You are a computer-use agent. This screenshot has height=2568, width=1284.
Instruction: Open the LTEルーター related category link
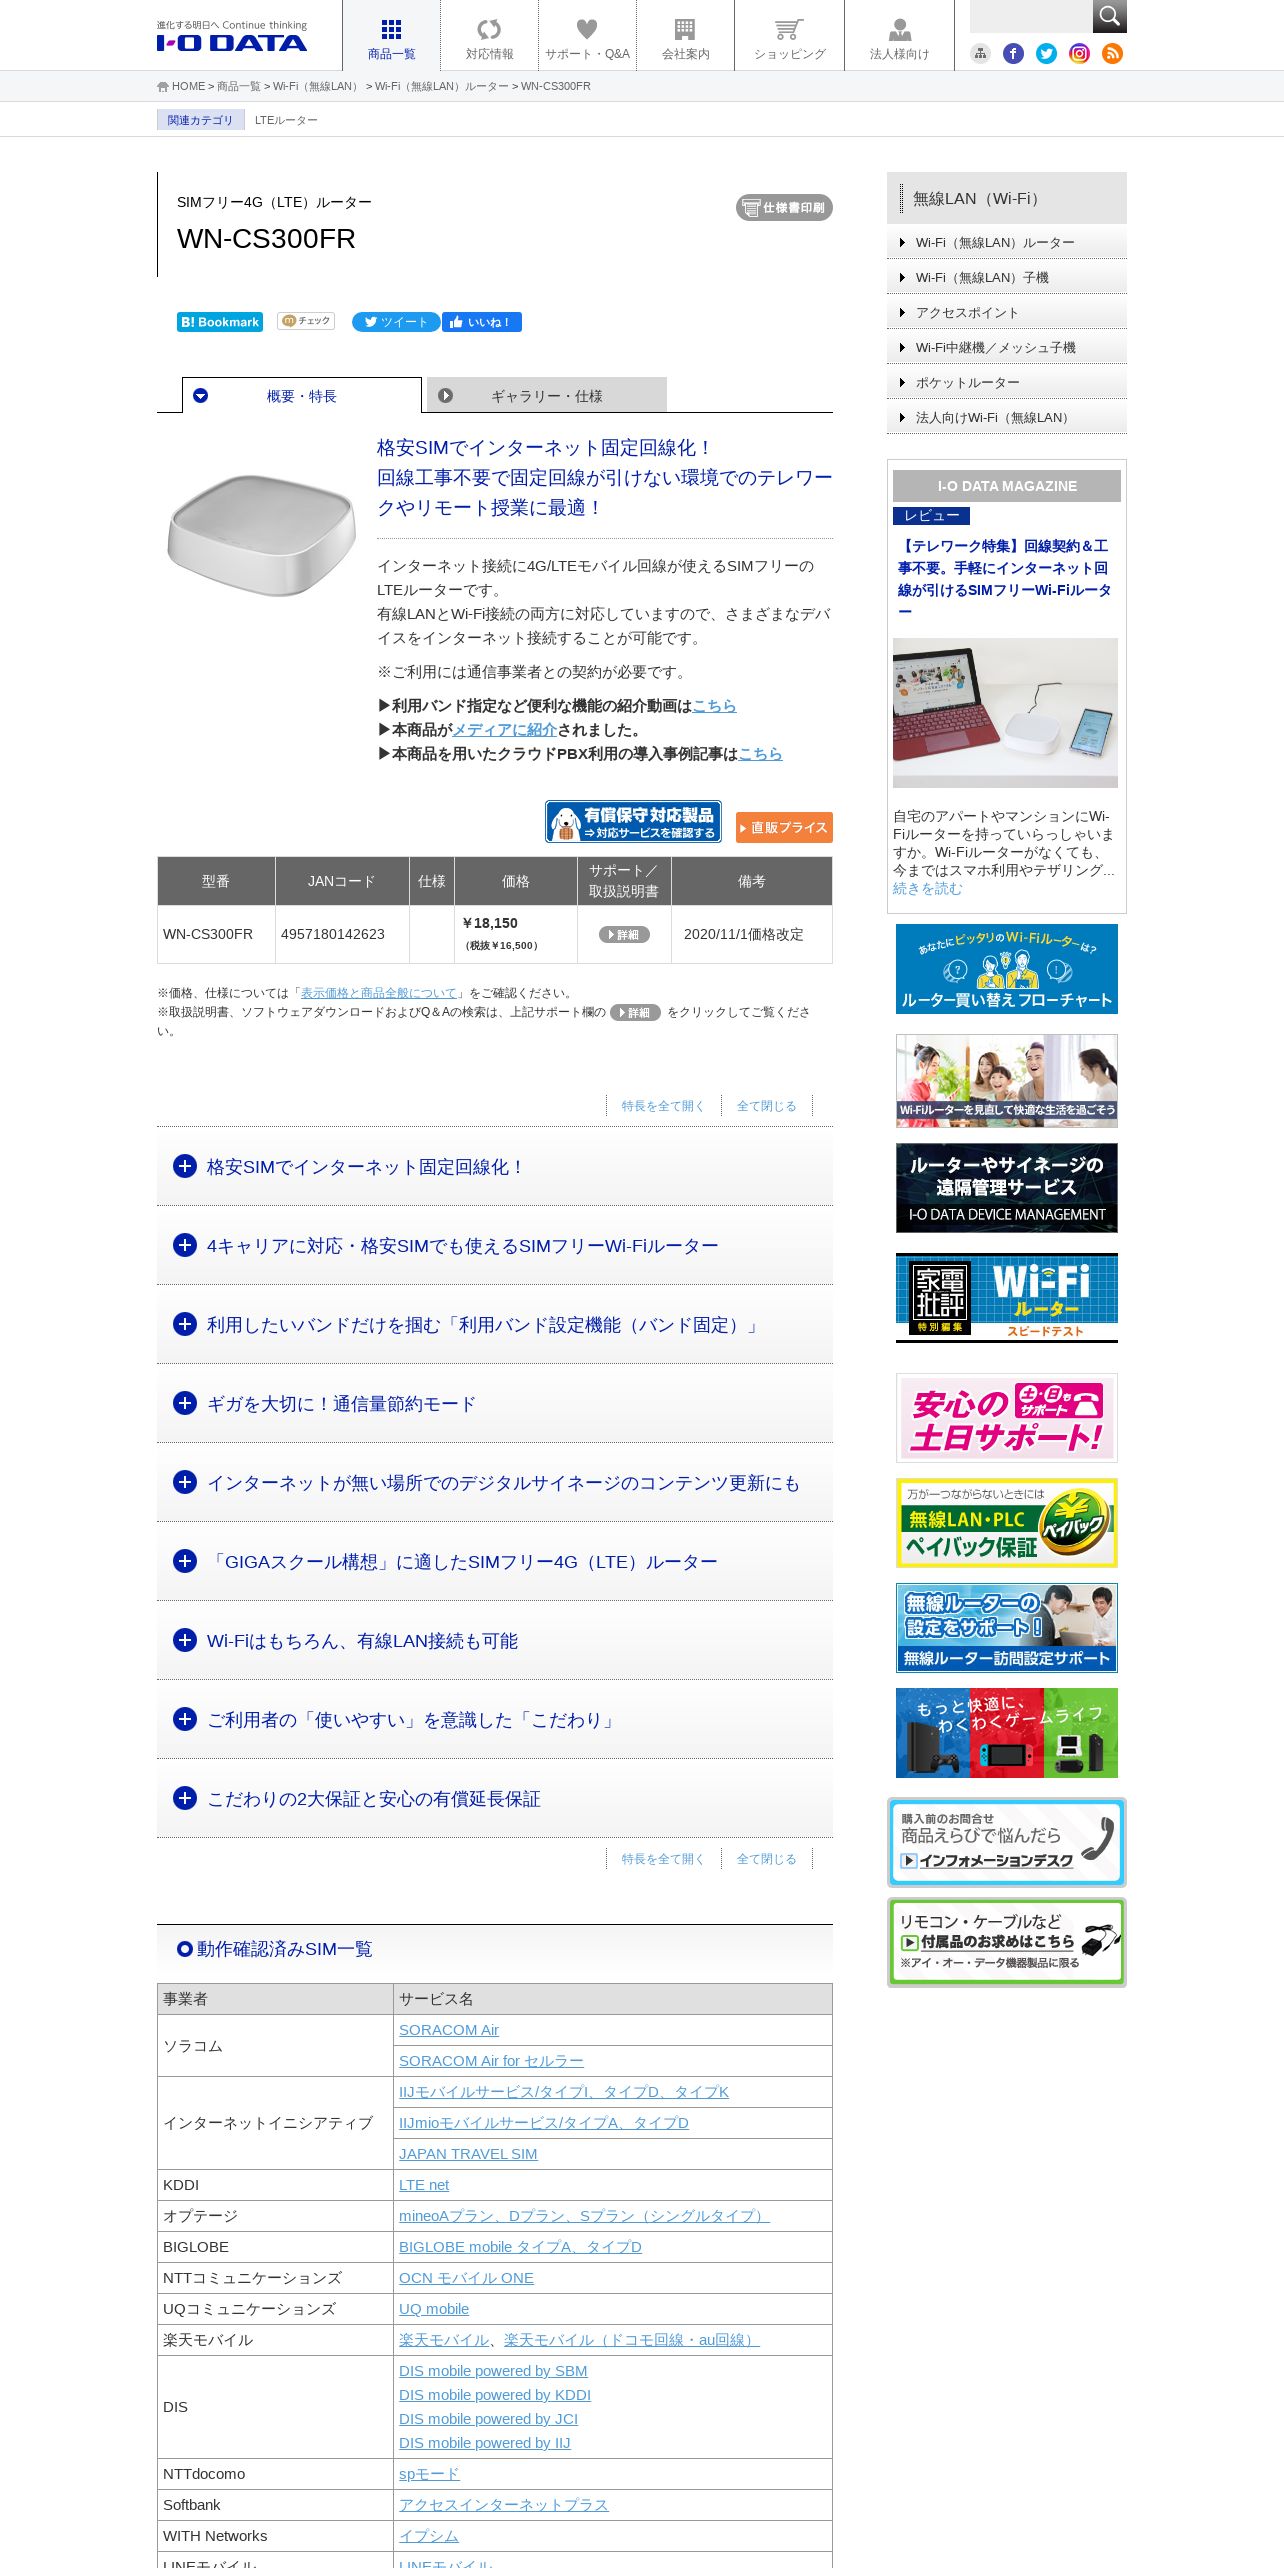pos(286,120)
